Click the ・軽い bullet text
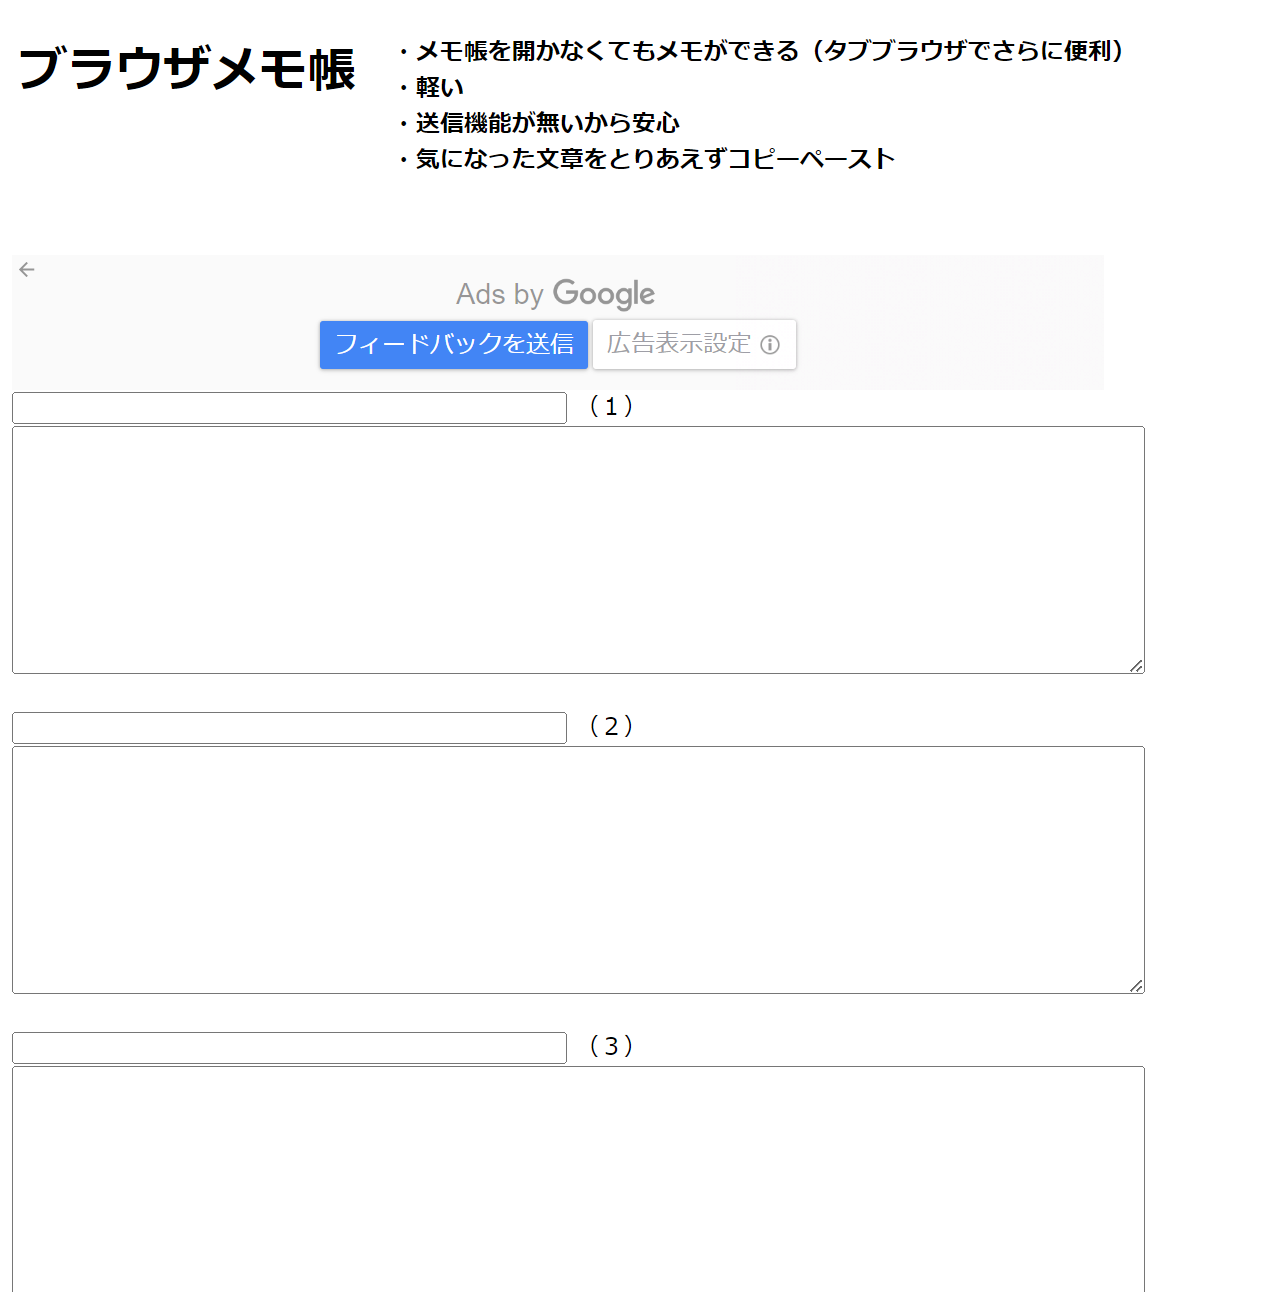Image resolution: width=1261 pixels, height=1292 pixels. [431, 87]
